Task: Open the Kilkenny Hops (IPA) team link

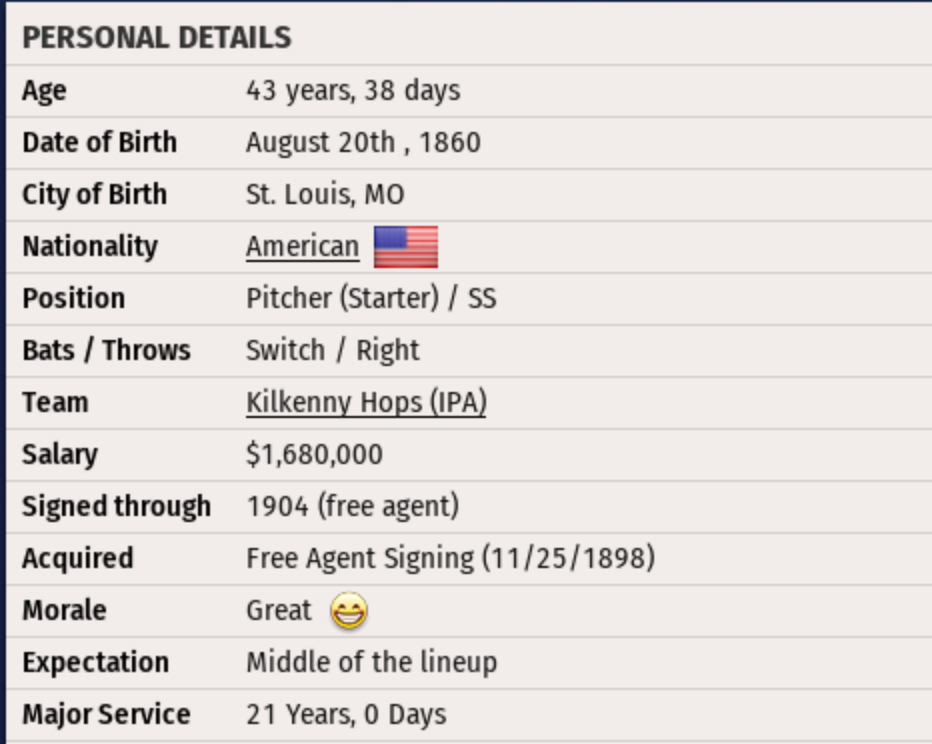Action: click(x=366, y=403)
